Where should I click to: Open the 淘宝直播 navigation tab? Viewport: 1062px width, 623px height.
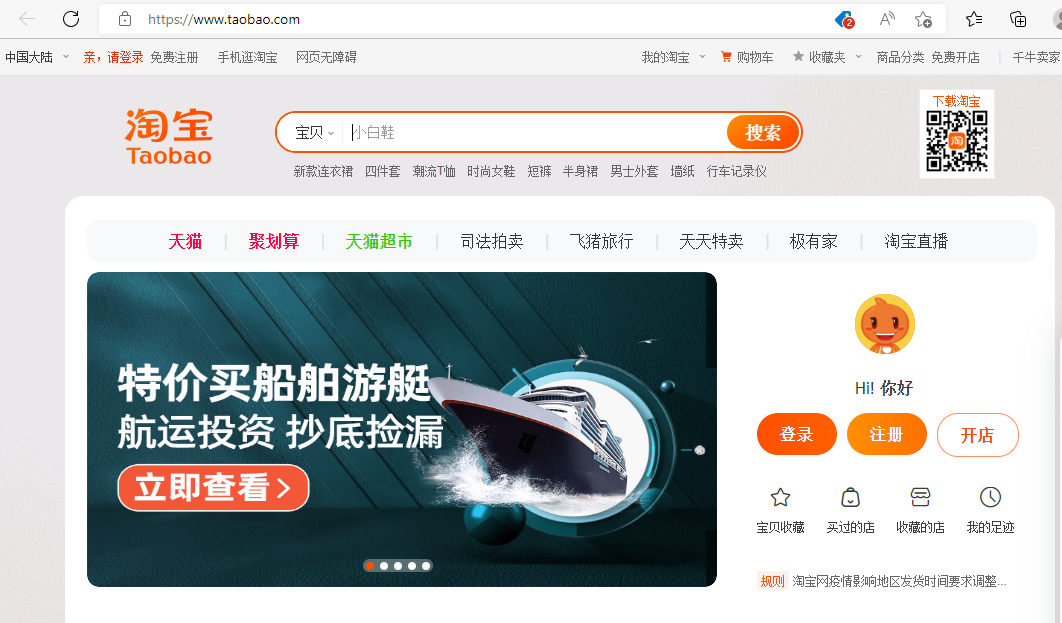point(916,241)
